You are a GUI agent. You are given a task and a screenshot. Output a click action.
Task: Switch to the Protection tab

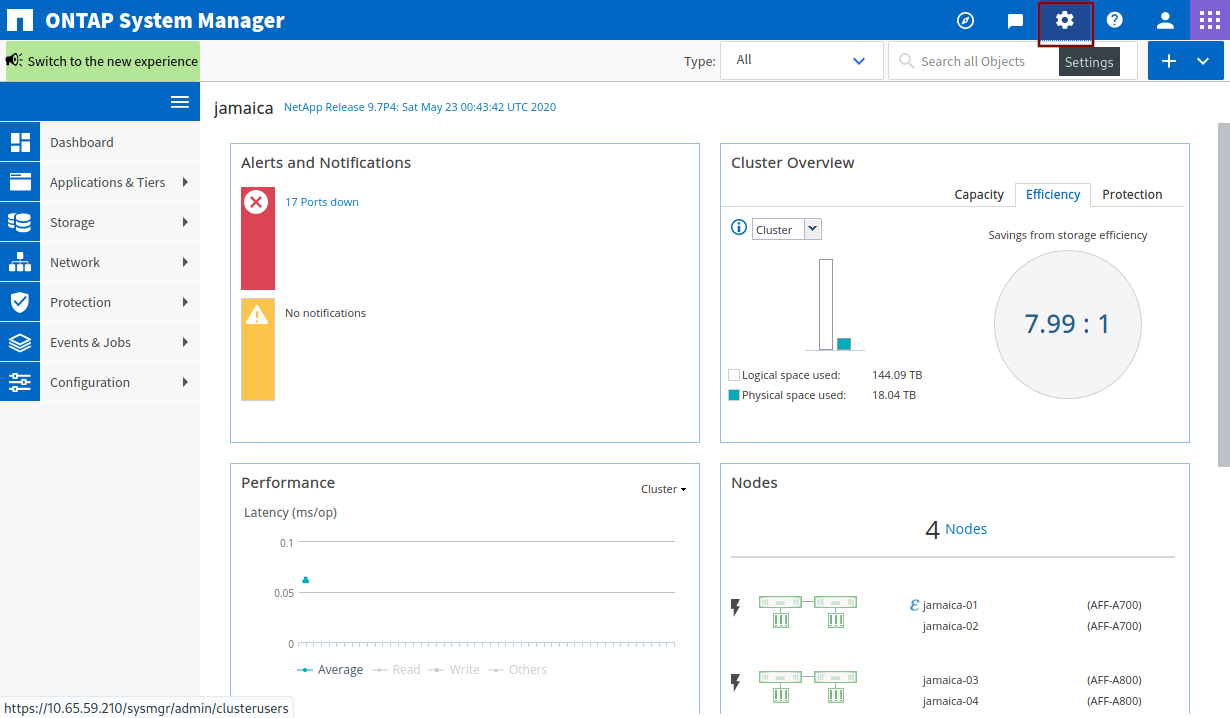[1132, 195]
